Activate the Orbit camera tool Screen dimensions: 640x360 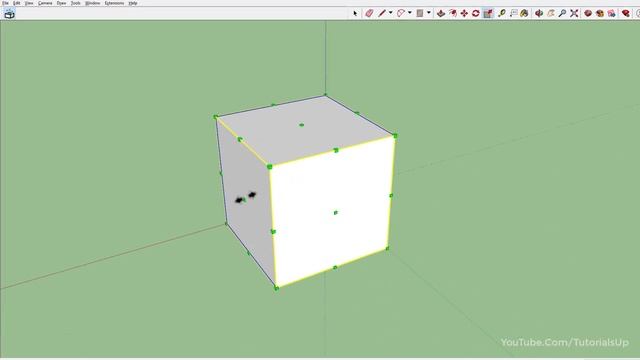[x=539, y=13]
